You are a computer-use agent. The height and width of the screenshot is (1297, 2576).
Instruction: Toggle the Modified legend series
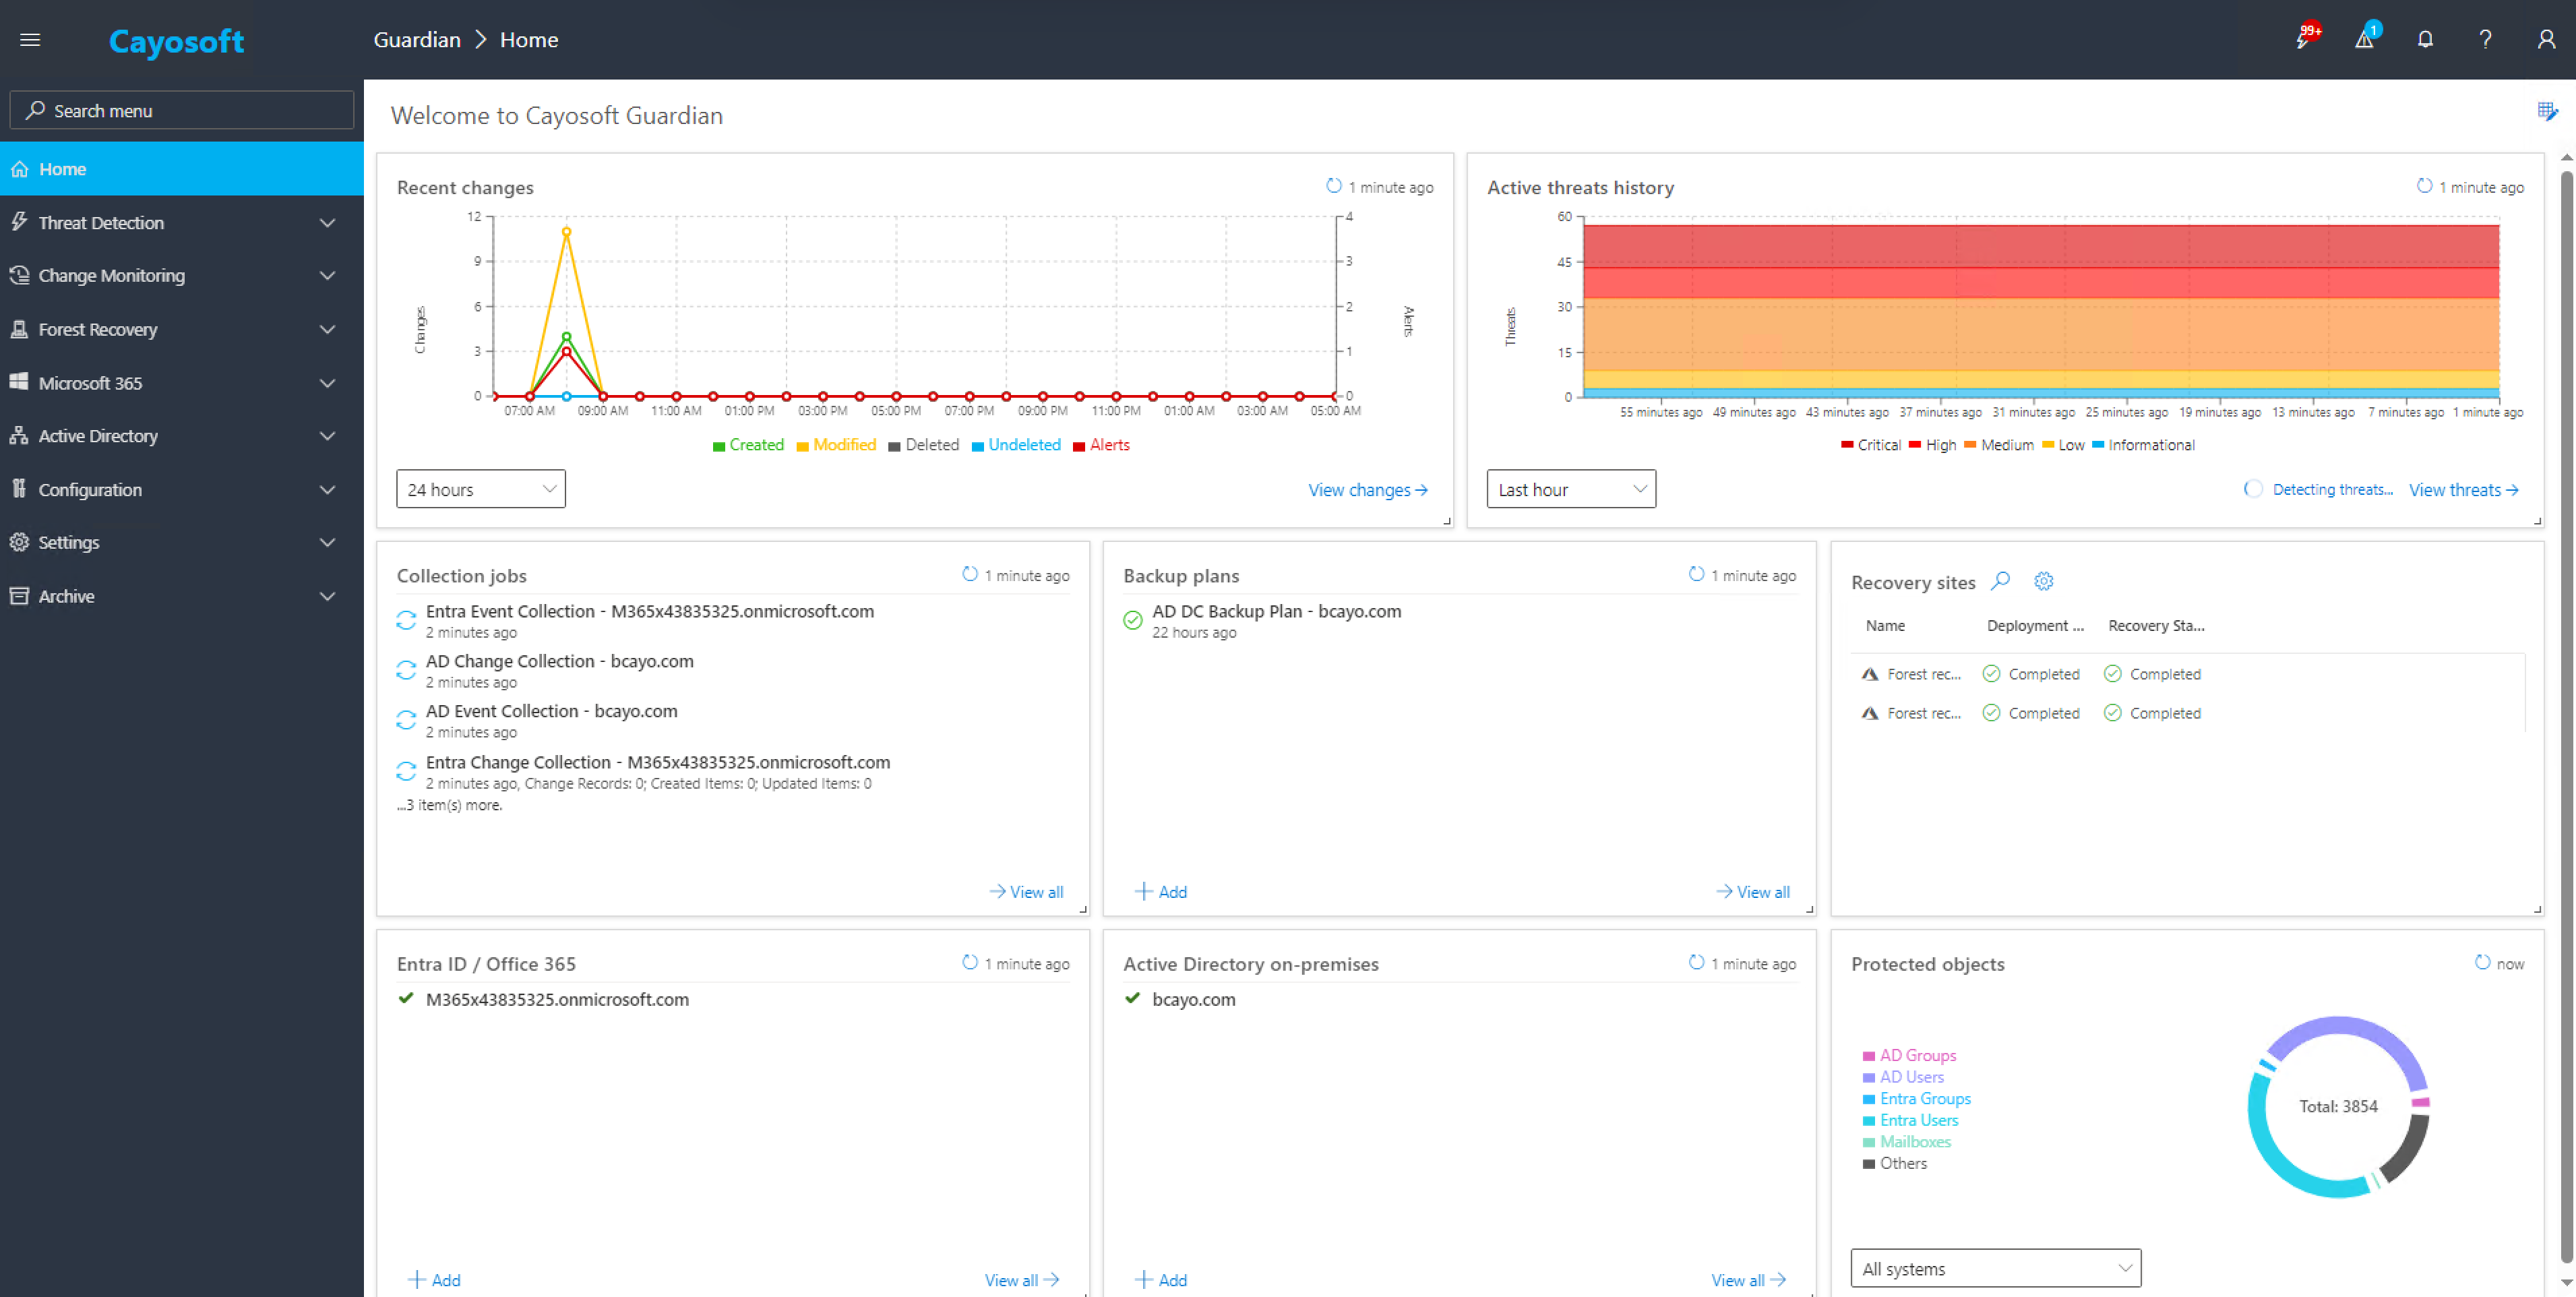tap(836, 445)
